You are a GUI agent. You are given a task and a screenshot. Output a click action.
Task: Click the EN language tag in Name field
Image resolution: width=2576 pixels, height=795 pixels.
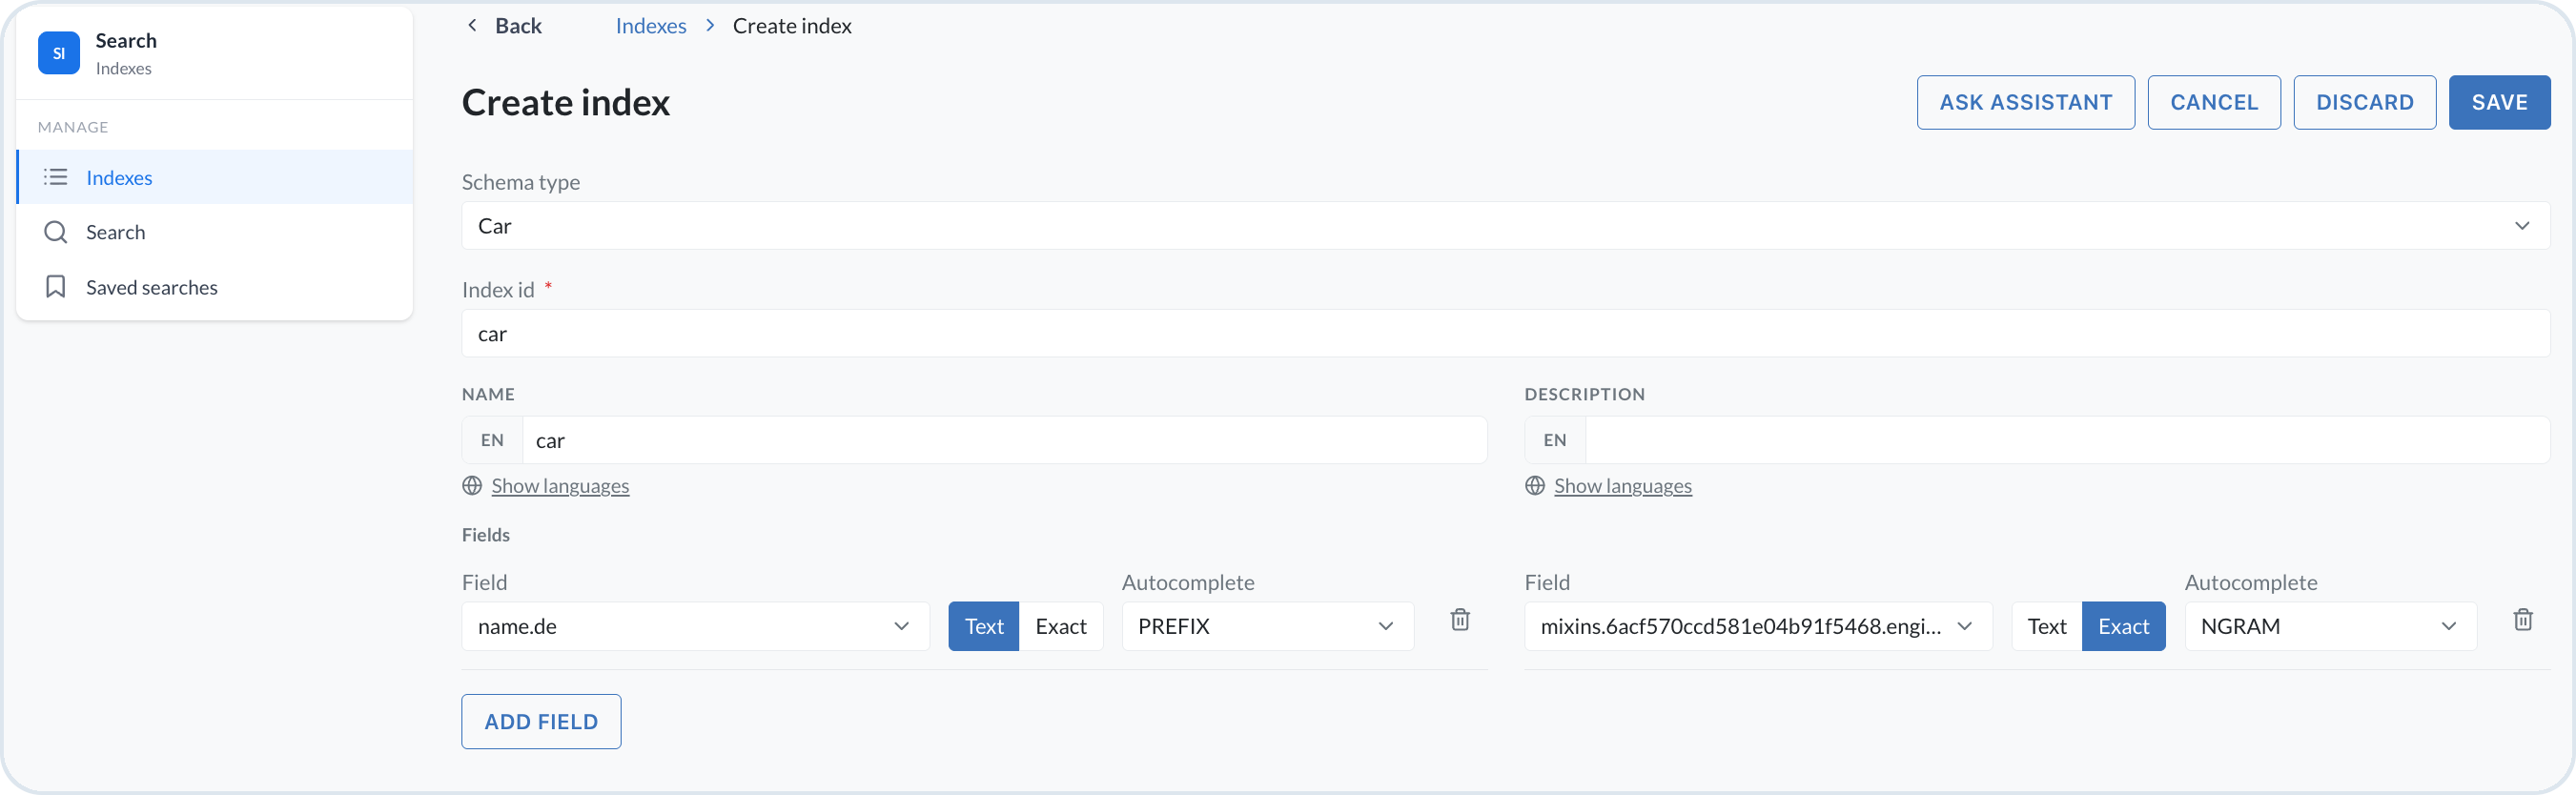[492, 440]
